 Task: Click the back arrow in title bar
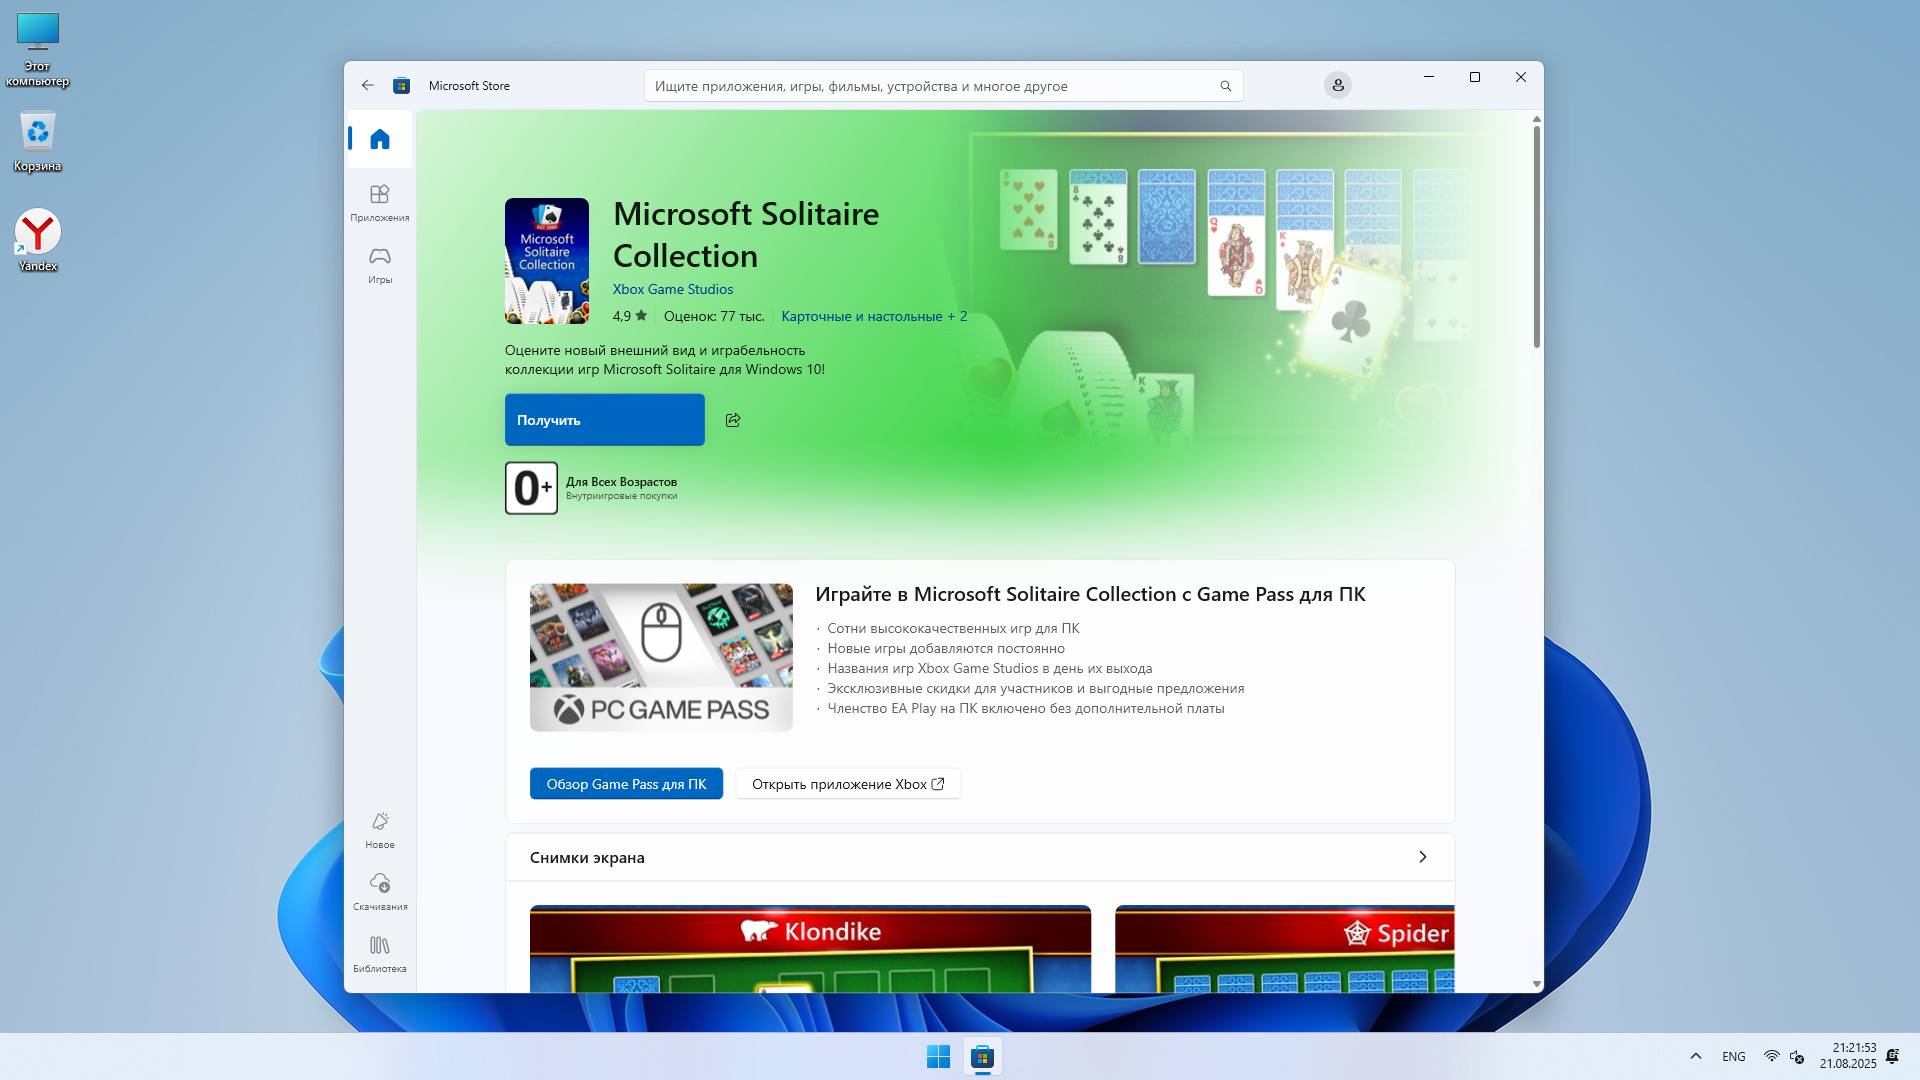(368, 86)
